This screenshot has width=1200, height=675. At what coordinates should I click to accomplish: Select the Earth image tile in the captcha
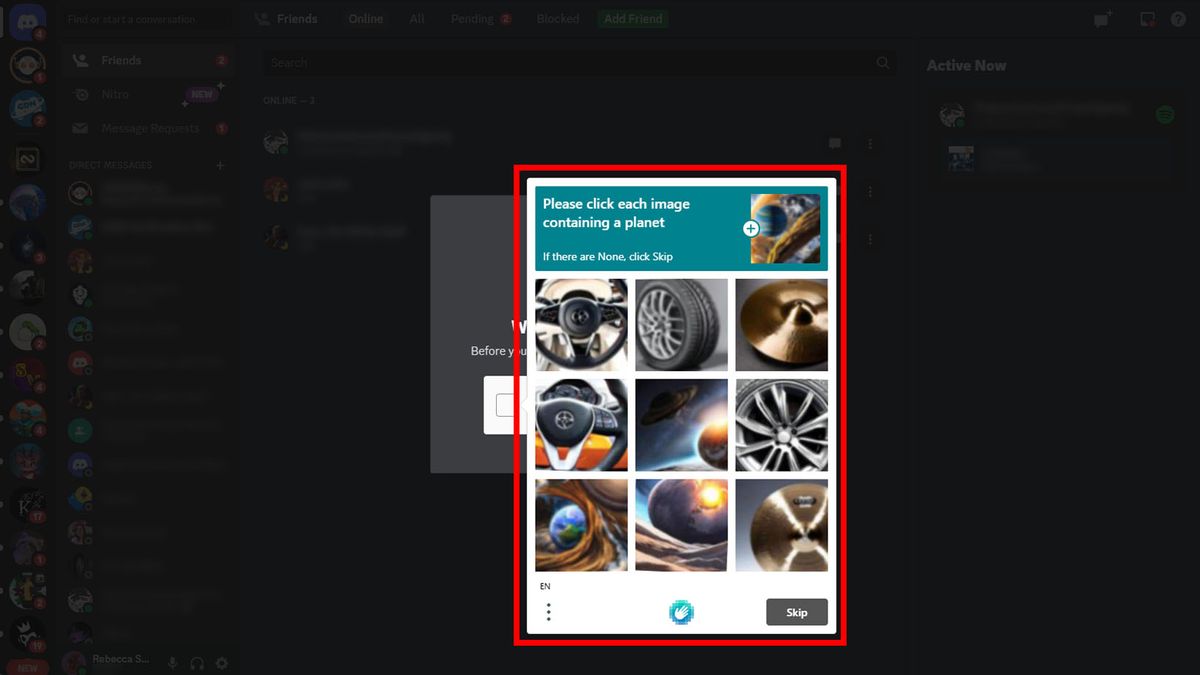580,525
